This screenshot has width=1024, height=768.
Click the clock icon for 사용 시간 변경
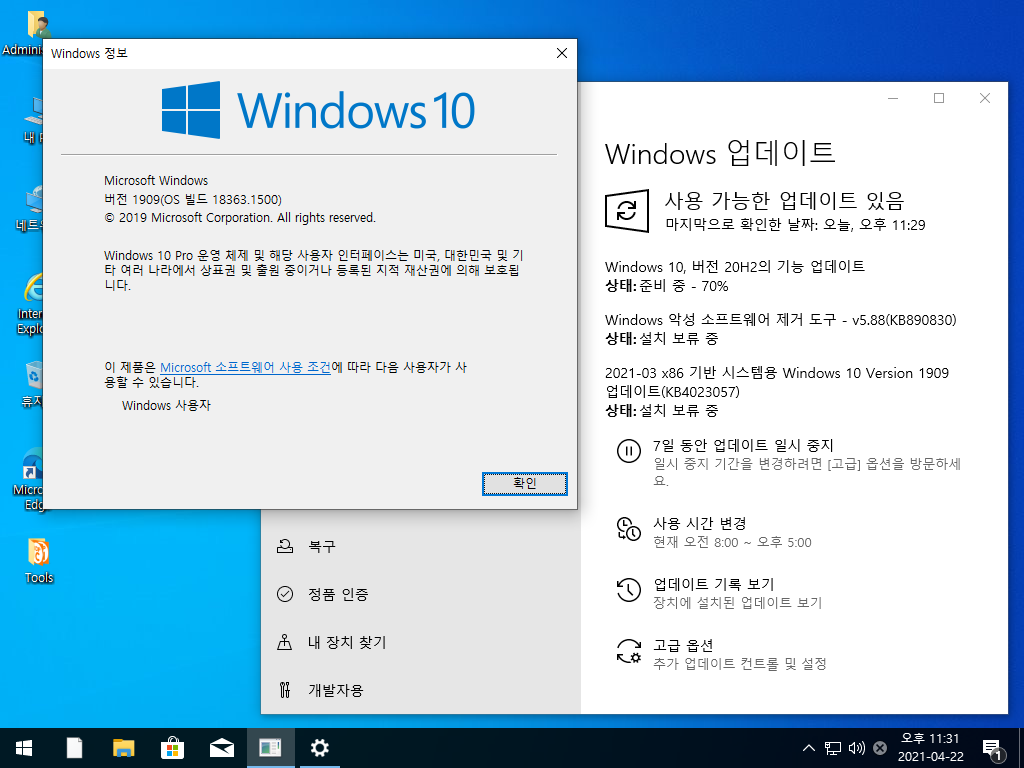pyautogui.click(x=629, y=528)
